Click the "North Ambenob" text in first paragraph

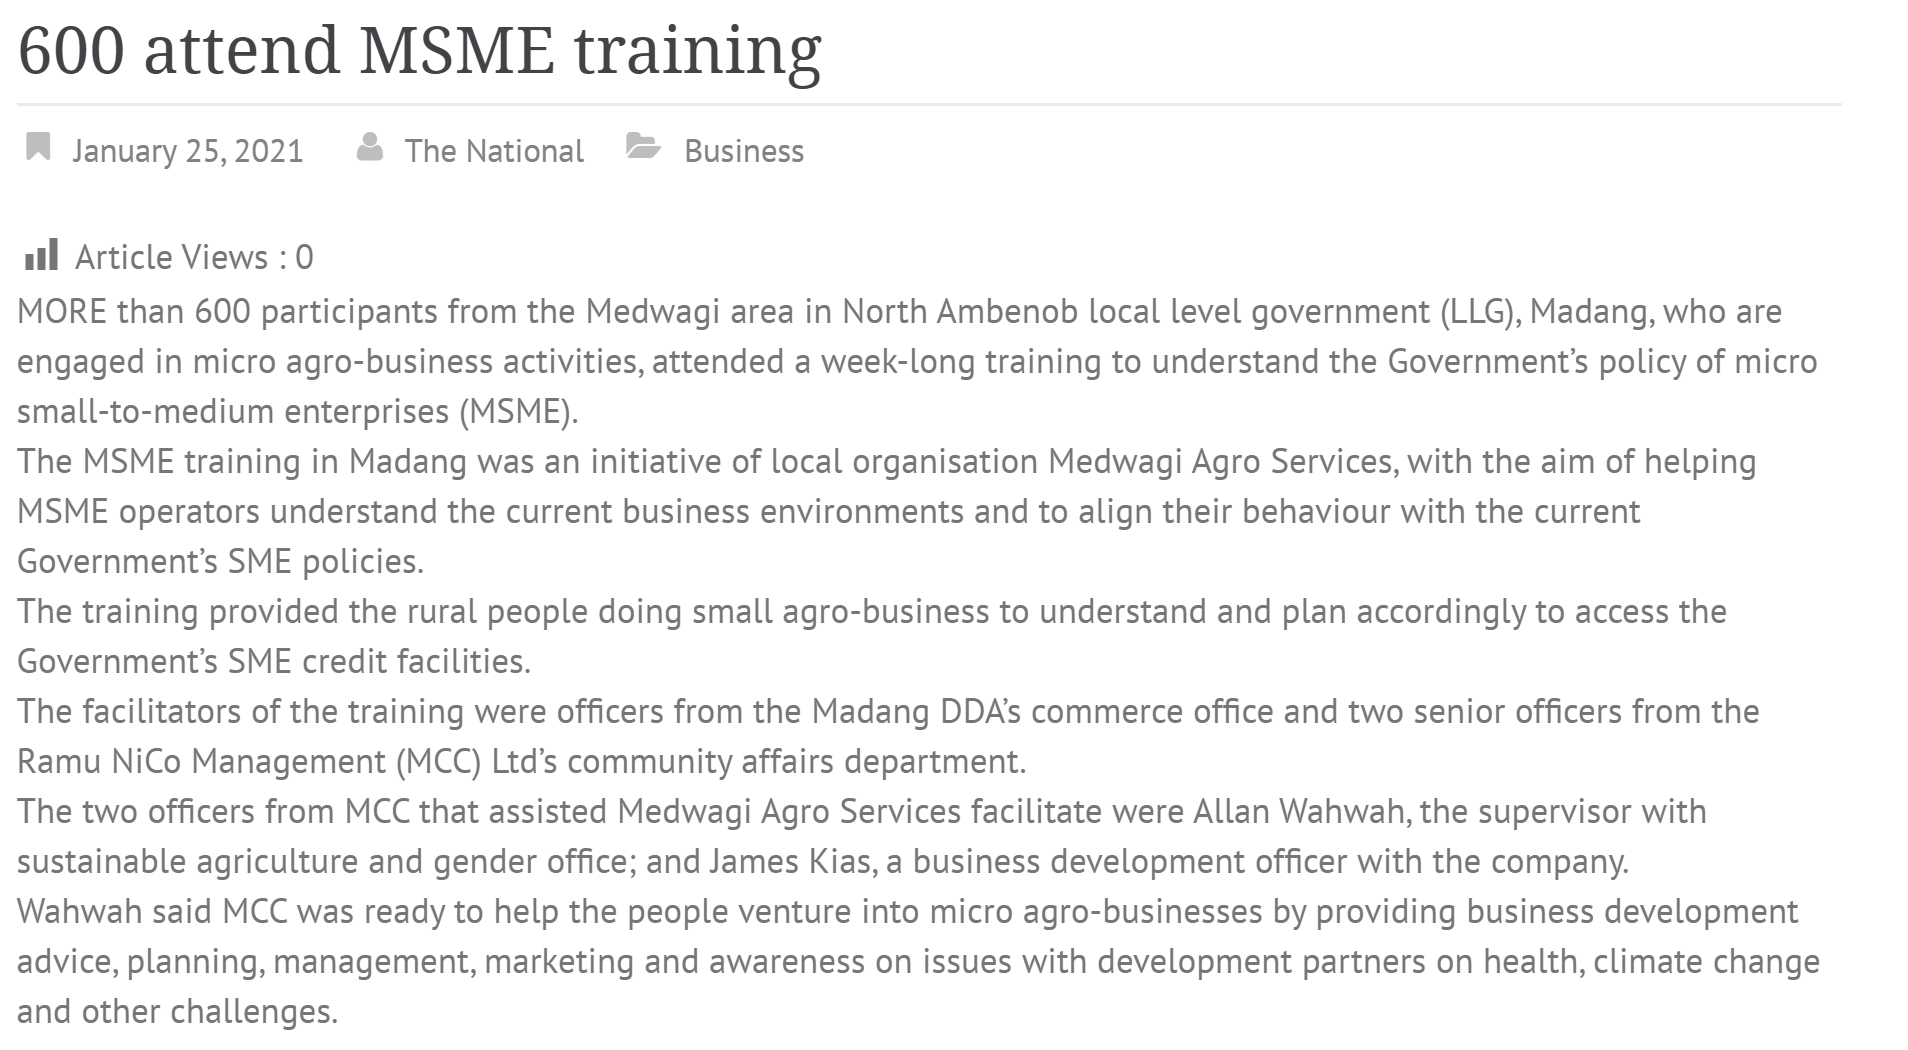coord(960,312)
